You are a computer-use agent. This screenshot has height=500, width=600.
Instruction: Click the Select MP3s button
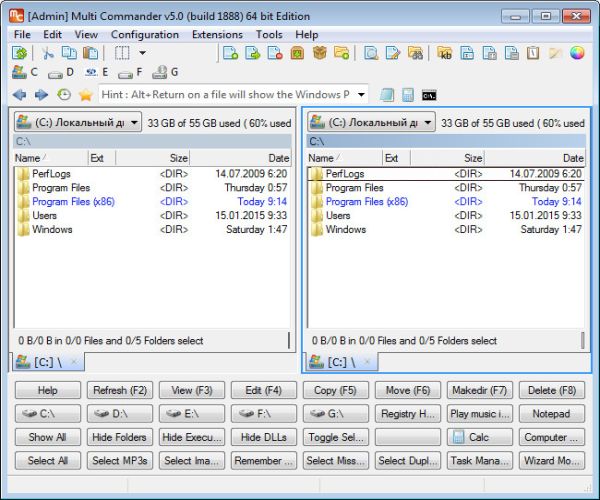tap(120, 461)
